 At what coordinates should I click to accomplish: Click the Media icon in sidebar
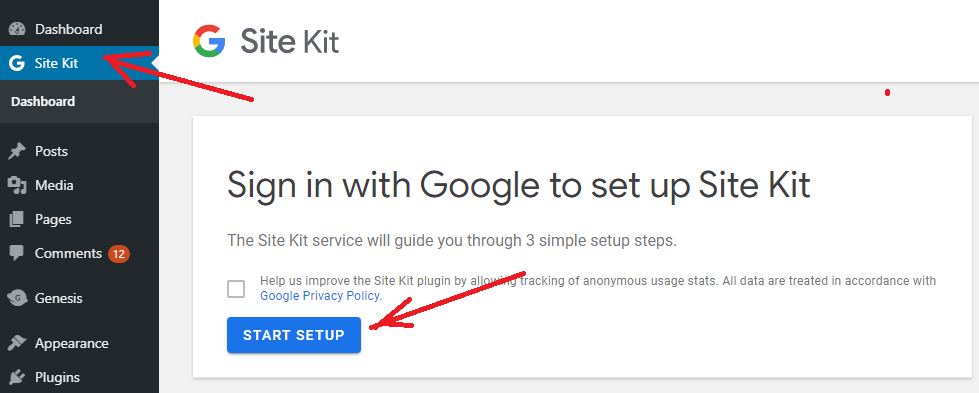coord(17,185)
